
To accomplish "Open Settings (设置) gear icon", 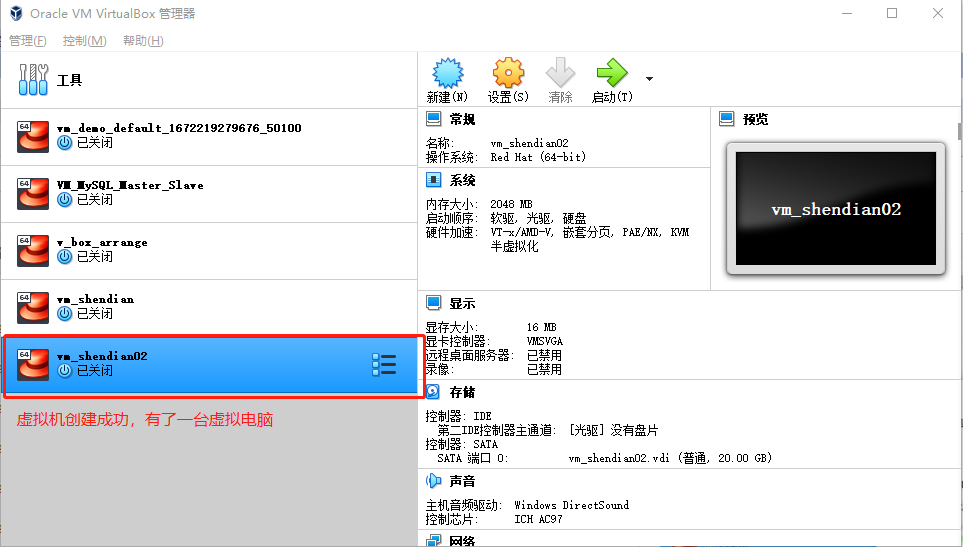I will click(508, 73).
